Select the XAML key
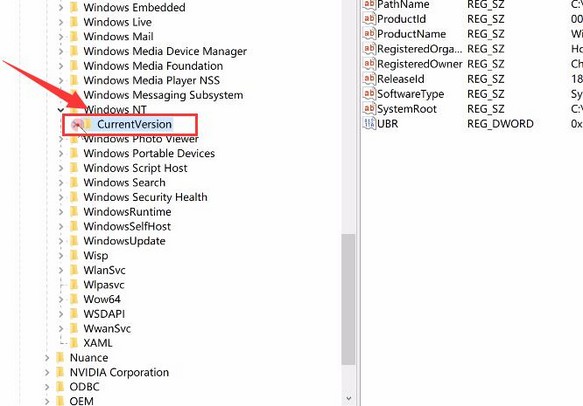This screenshot has height=406, width=583. point(98,343)
